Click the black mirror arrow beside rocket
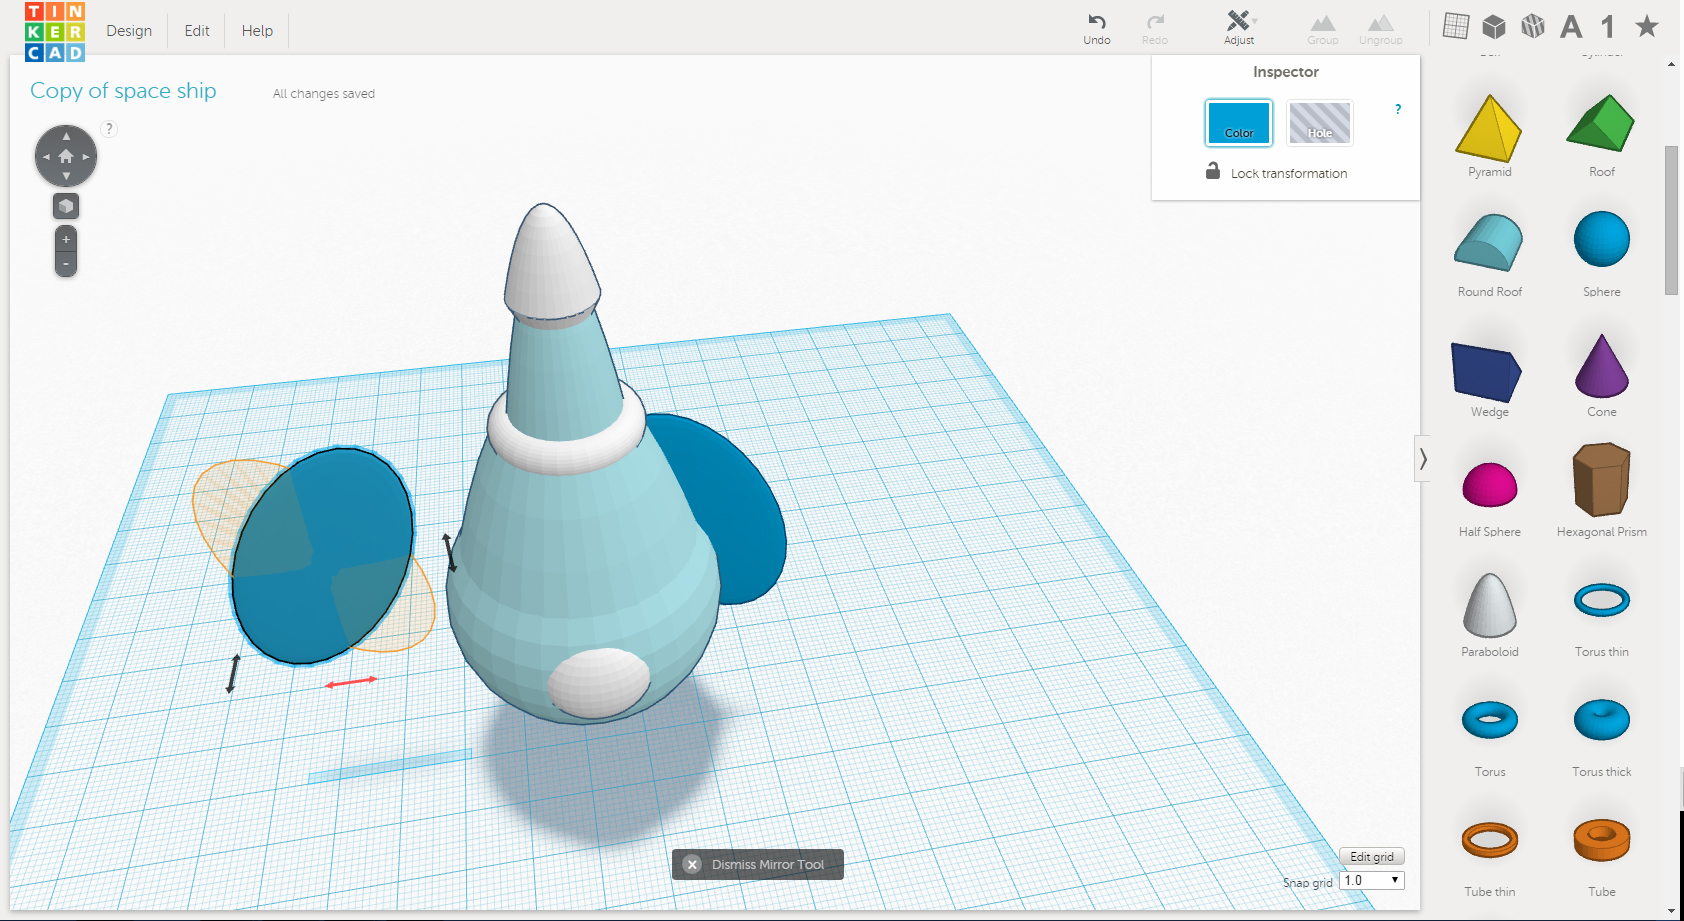 click(449, 552)
